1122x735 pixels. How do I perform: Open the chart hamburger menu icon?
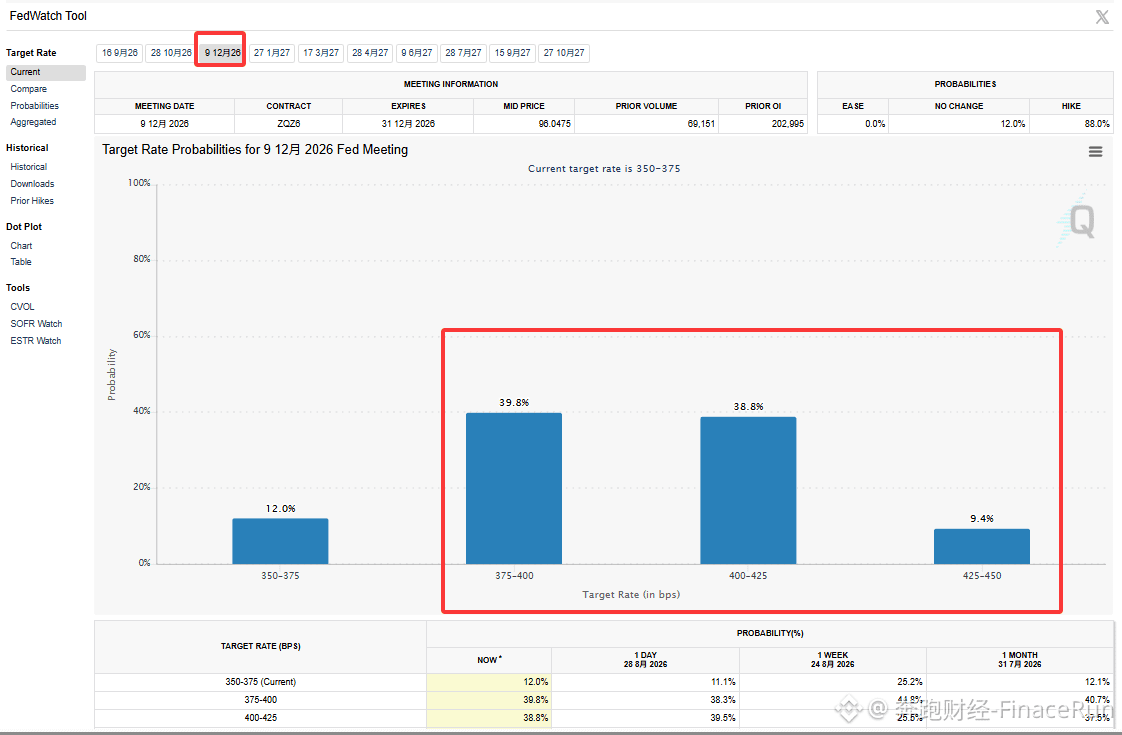[x=1095, y=152]
